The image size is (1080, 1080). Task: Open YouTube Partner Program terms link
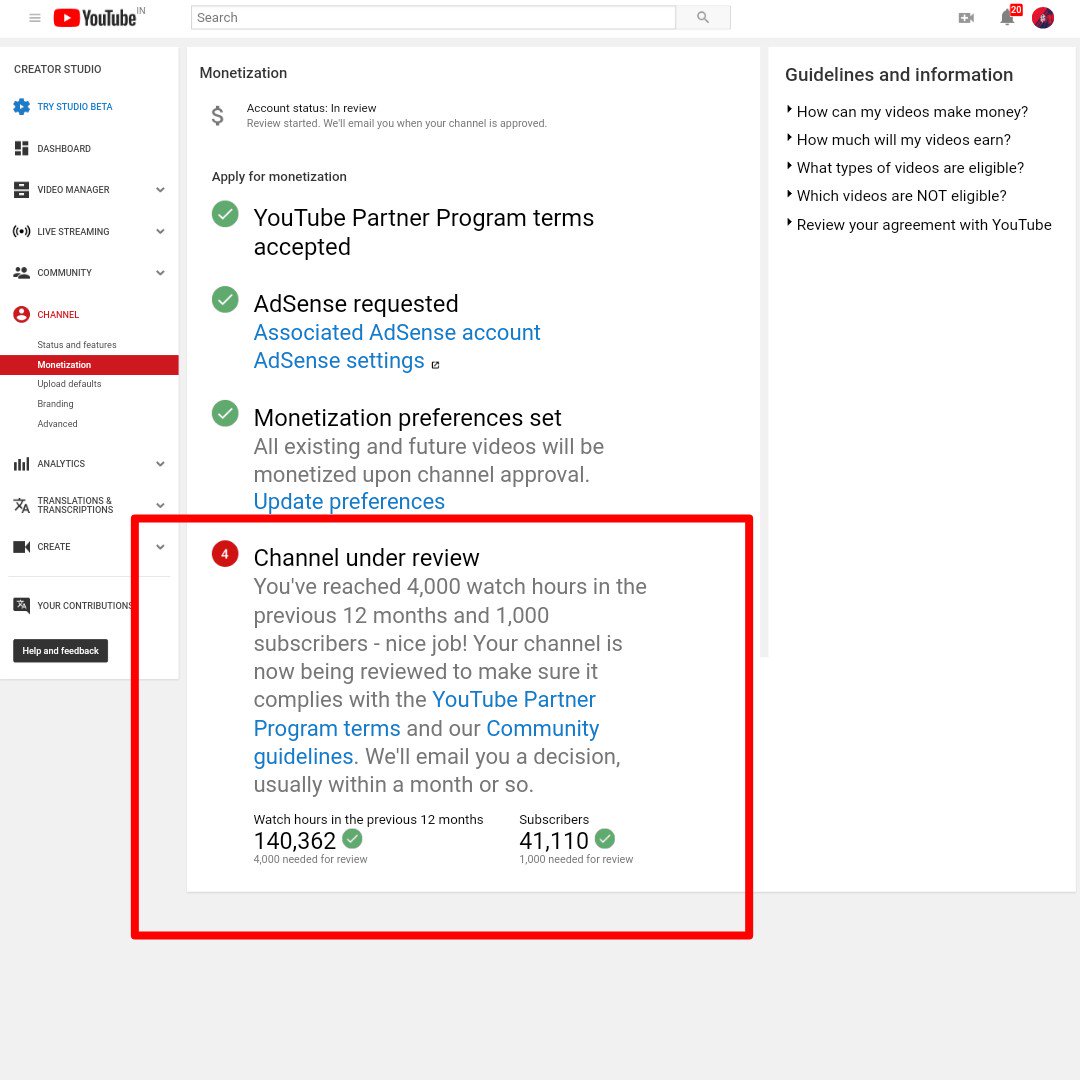[x=514, y=700]
